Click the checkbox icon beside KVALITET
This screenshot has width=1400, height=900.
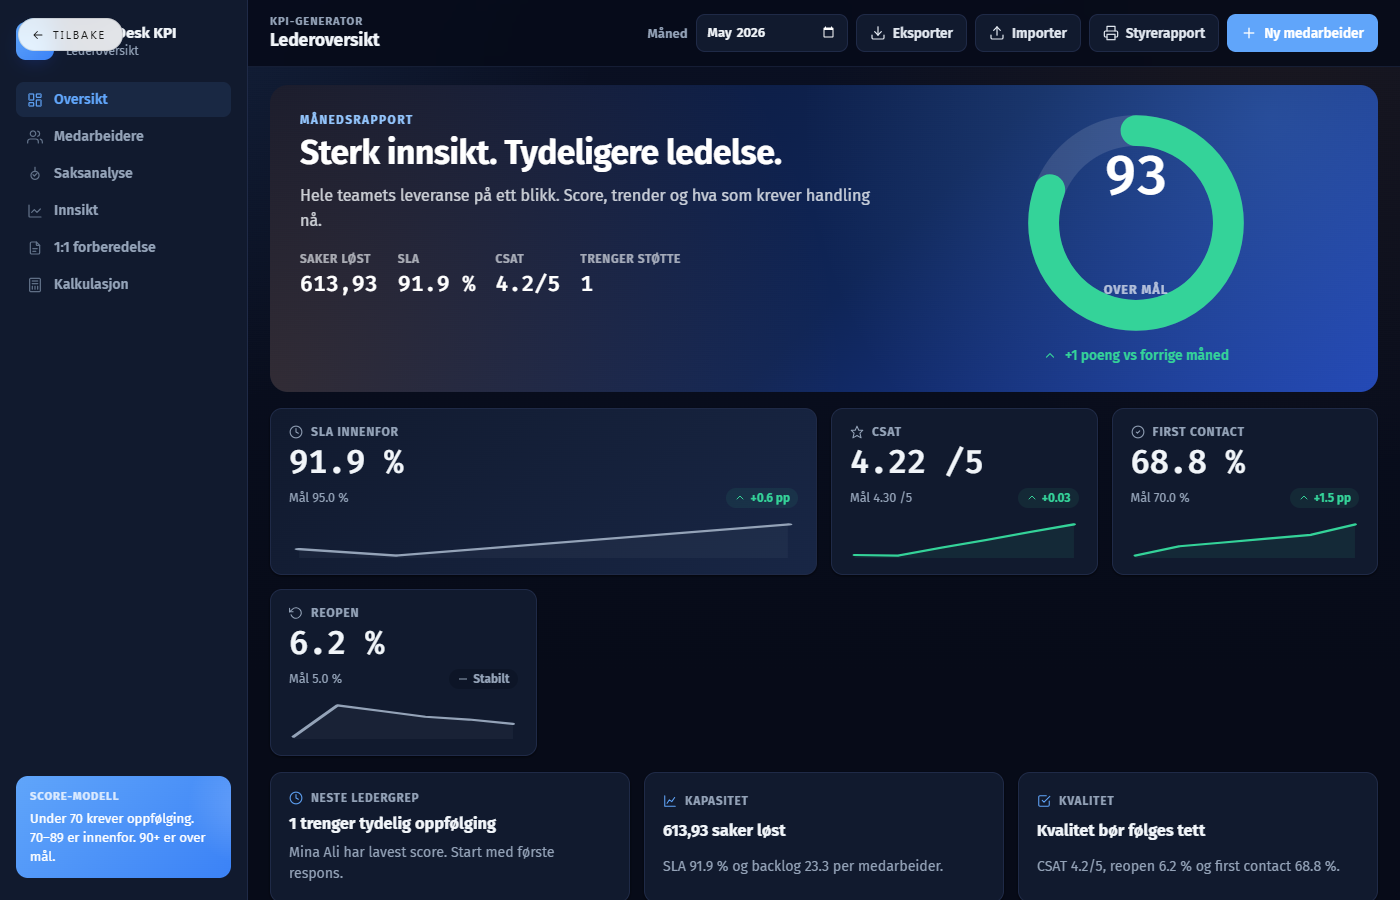(x=1044, y=801)
